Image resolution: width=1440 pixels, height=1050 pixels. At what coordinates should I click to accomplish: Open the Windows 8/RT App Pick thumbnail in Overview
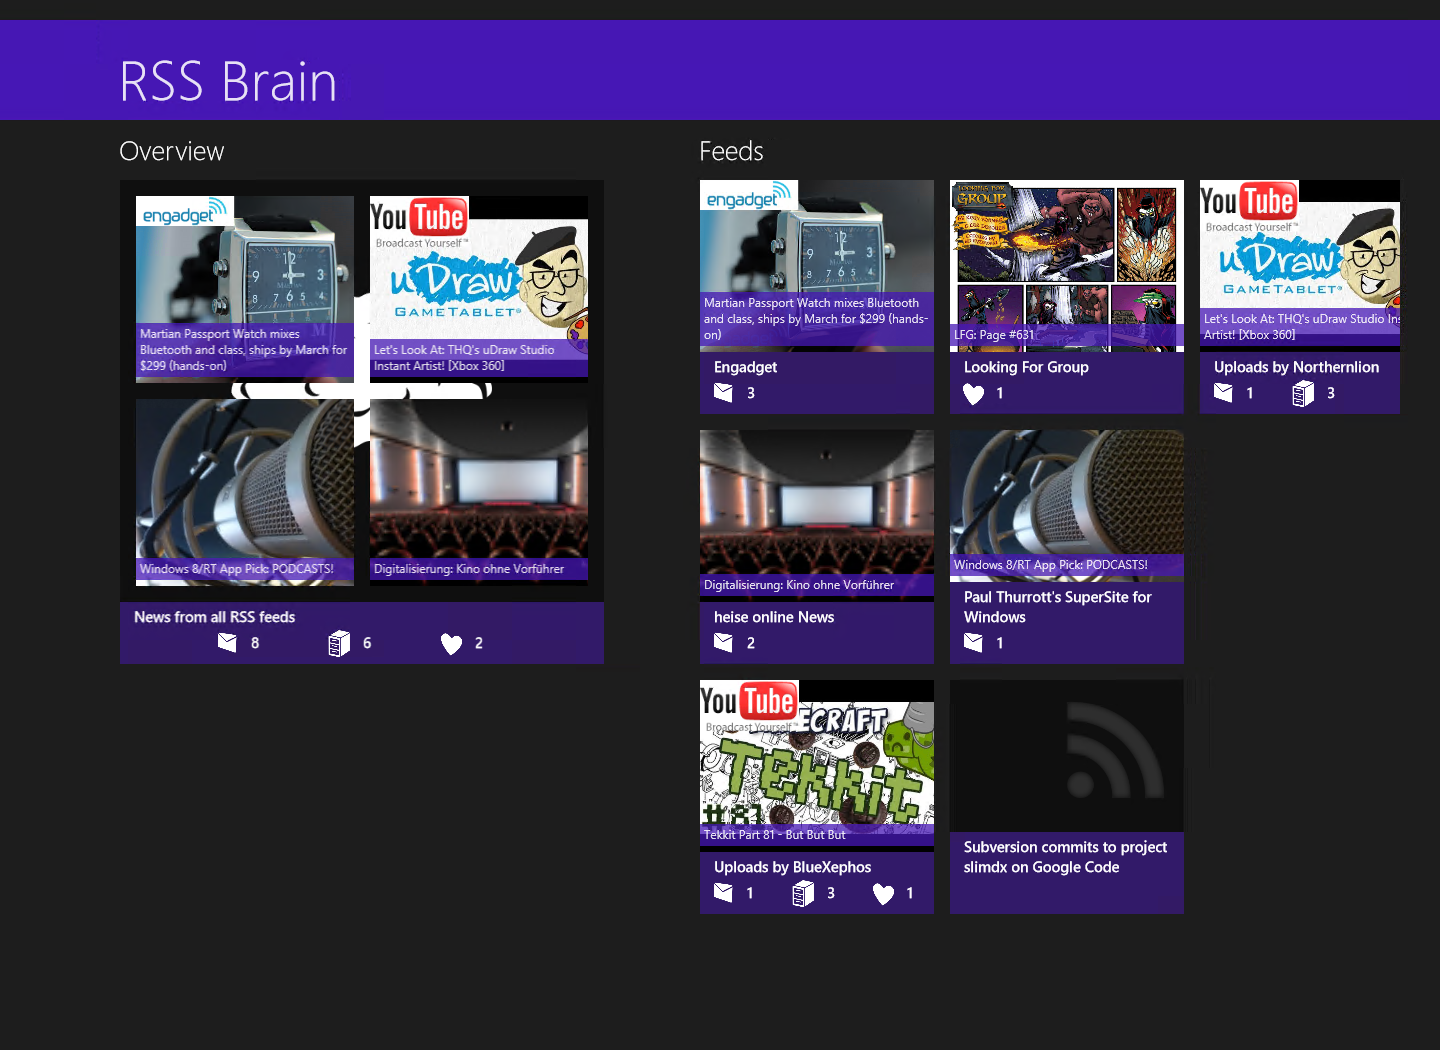[x=245, y=492]
